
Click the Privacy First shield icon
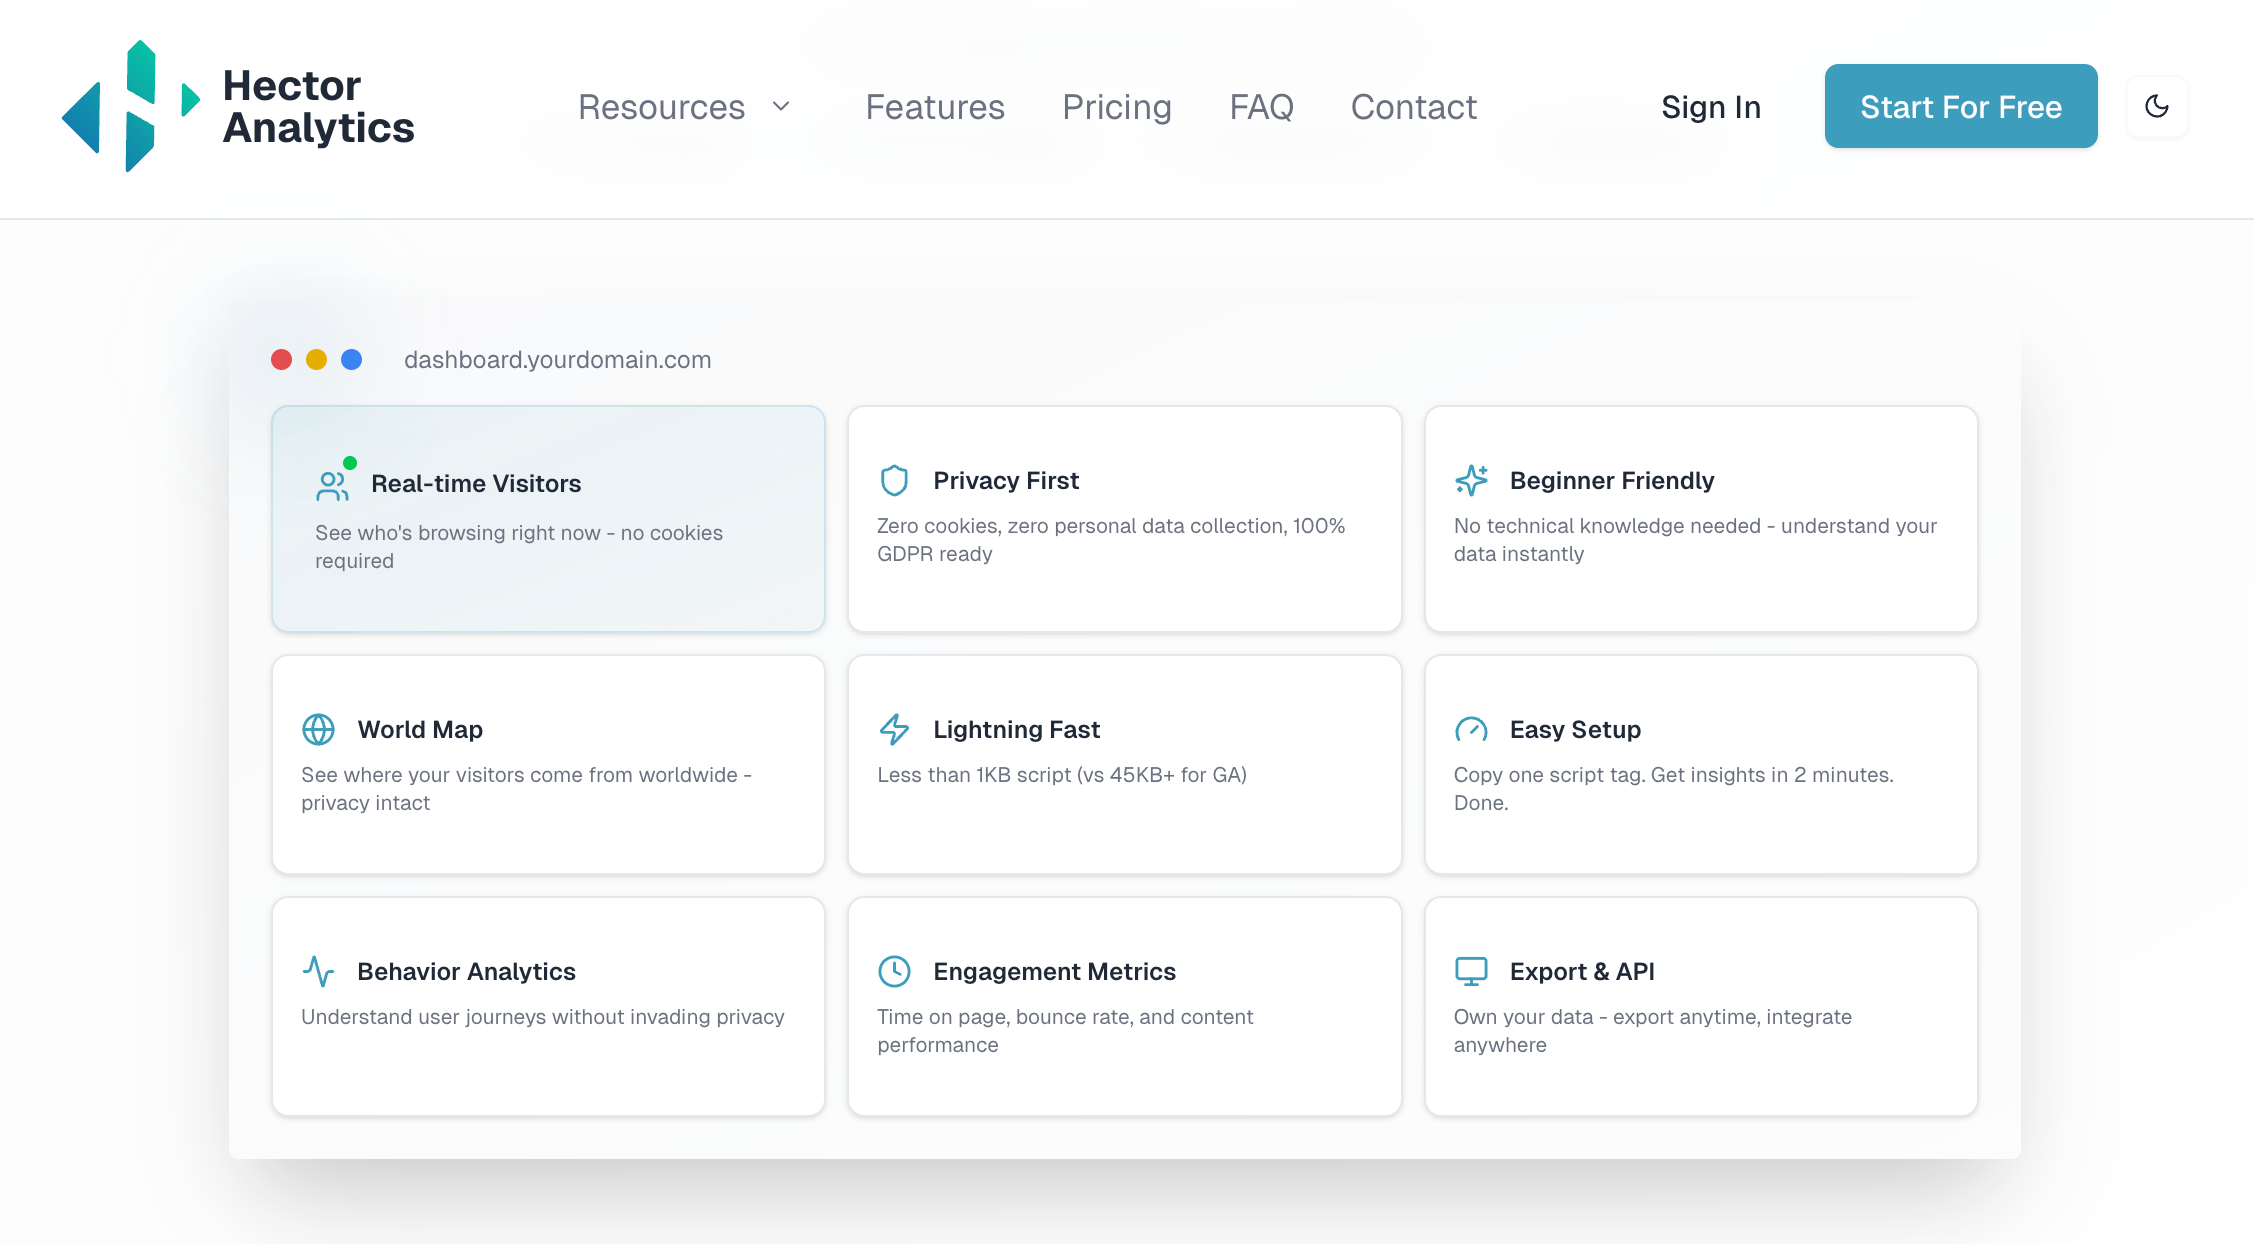894,481
